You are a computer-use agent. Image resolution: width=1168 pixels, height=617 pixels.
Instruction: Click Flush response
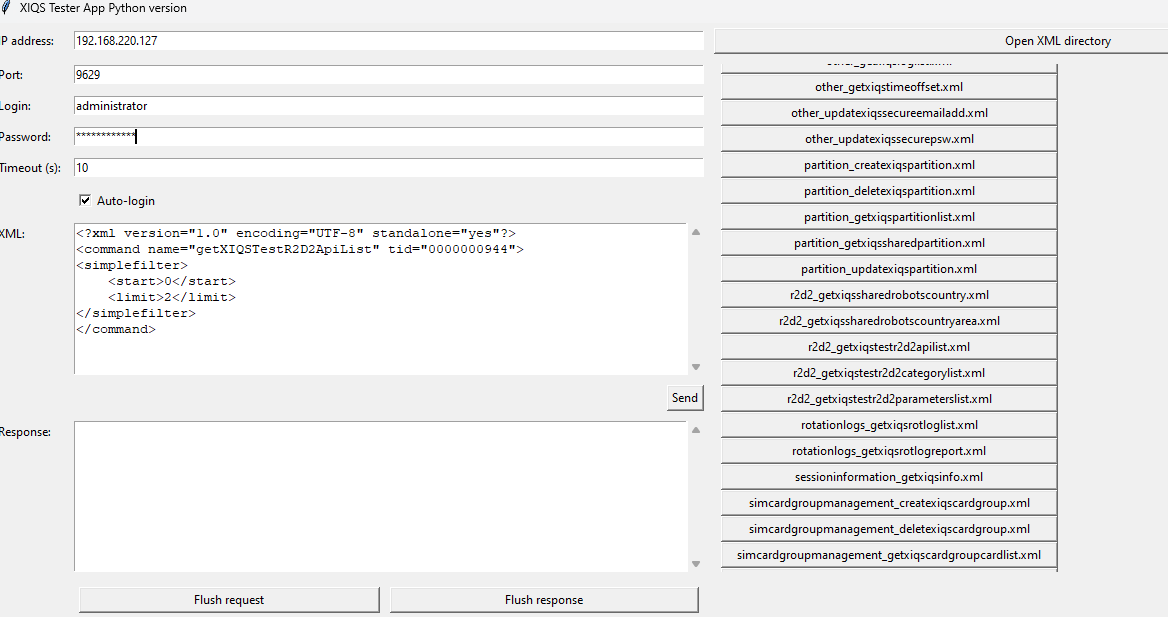544,599
